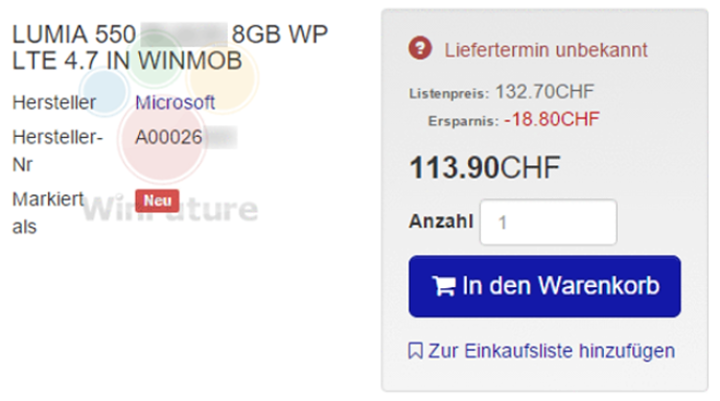Click the Markiert als label
This screenshot has width=720, height=401.
click(48, 213)
